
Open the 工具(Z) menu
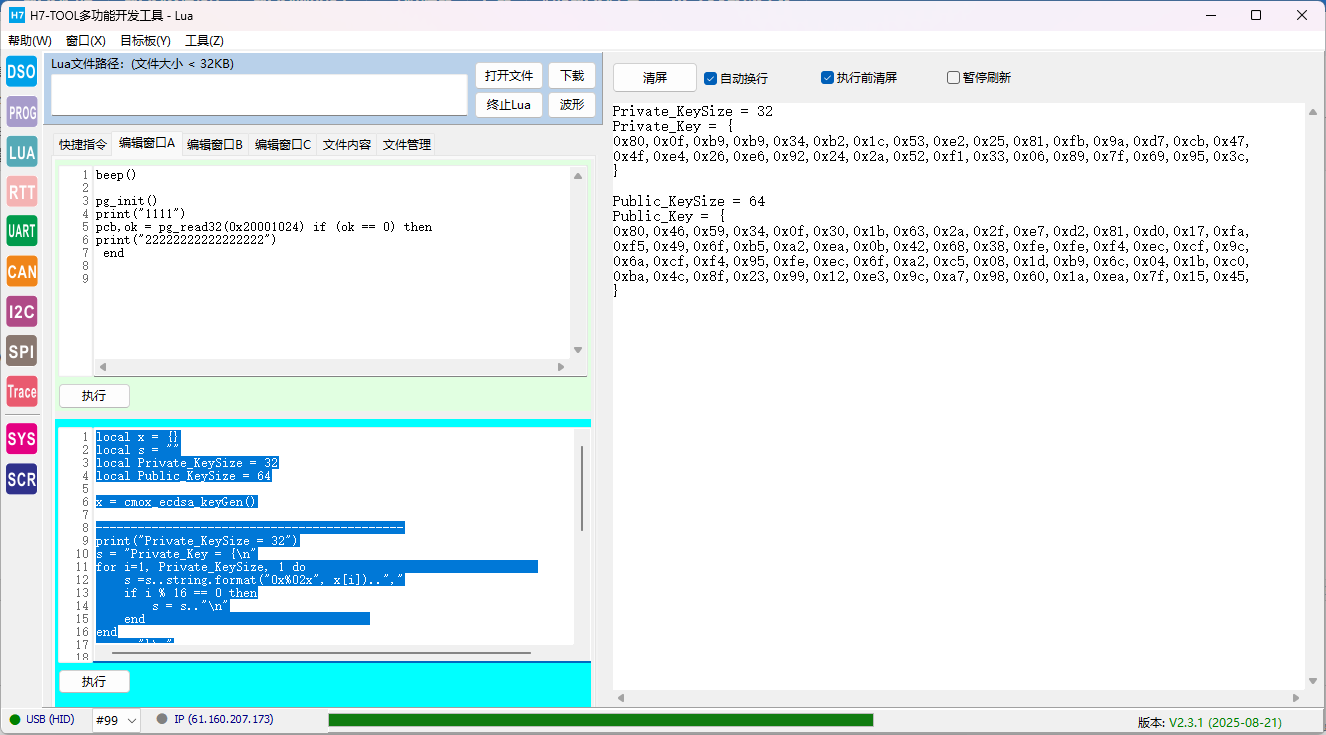[204, 41]
